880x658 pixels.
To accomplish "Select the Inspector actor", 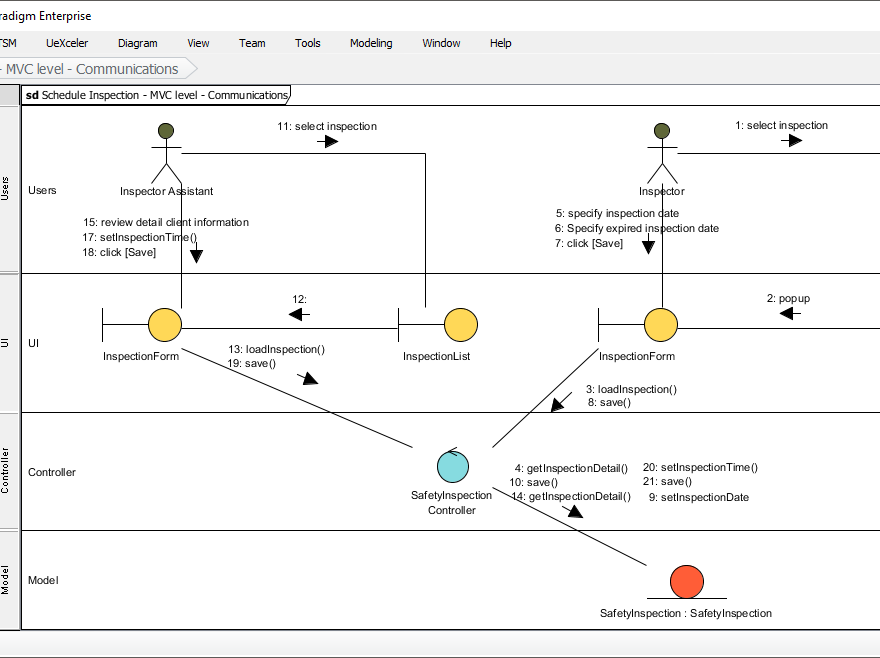I will click(661, 141).
